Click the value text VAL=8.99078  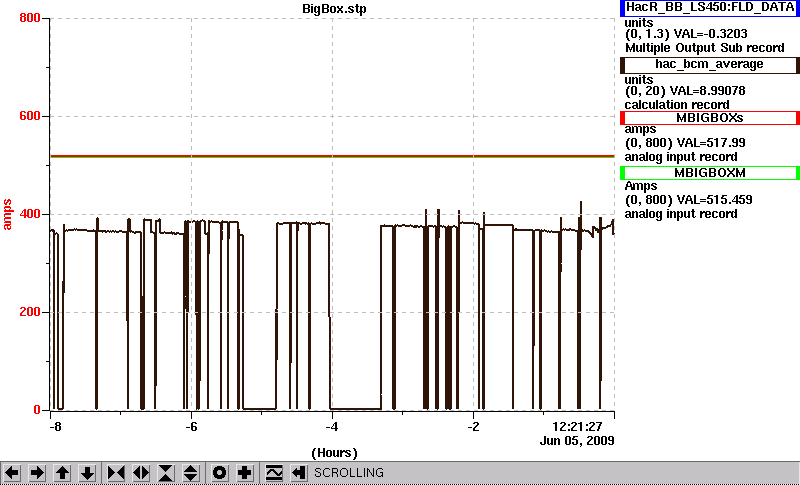(710, 91)
